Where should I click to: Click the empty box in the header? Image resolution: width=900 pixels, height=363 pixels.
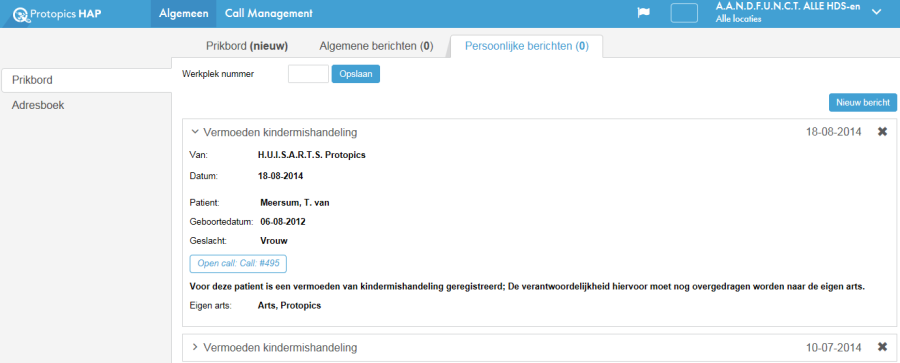coord(684,13)
